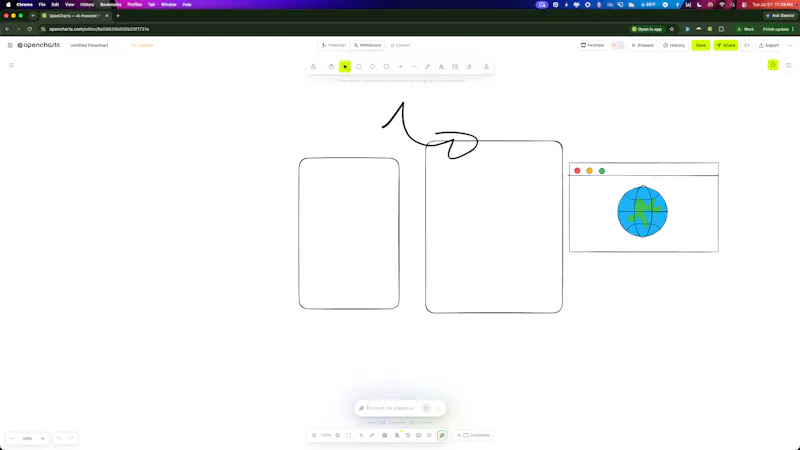
Task: Click the Untitled Flowchart title
Action: [89, 45]
